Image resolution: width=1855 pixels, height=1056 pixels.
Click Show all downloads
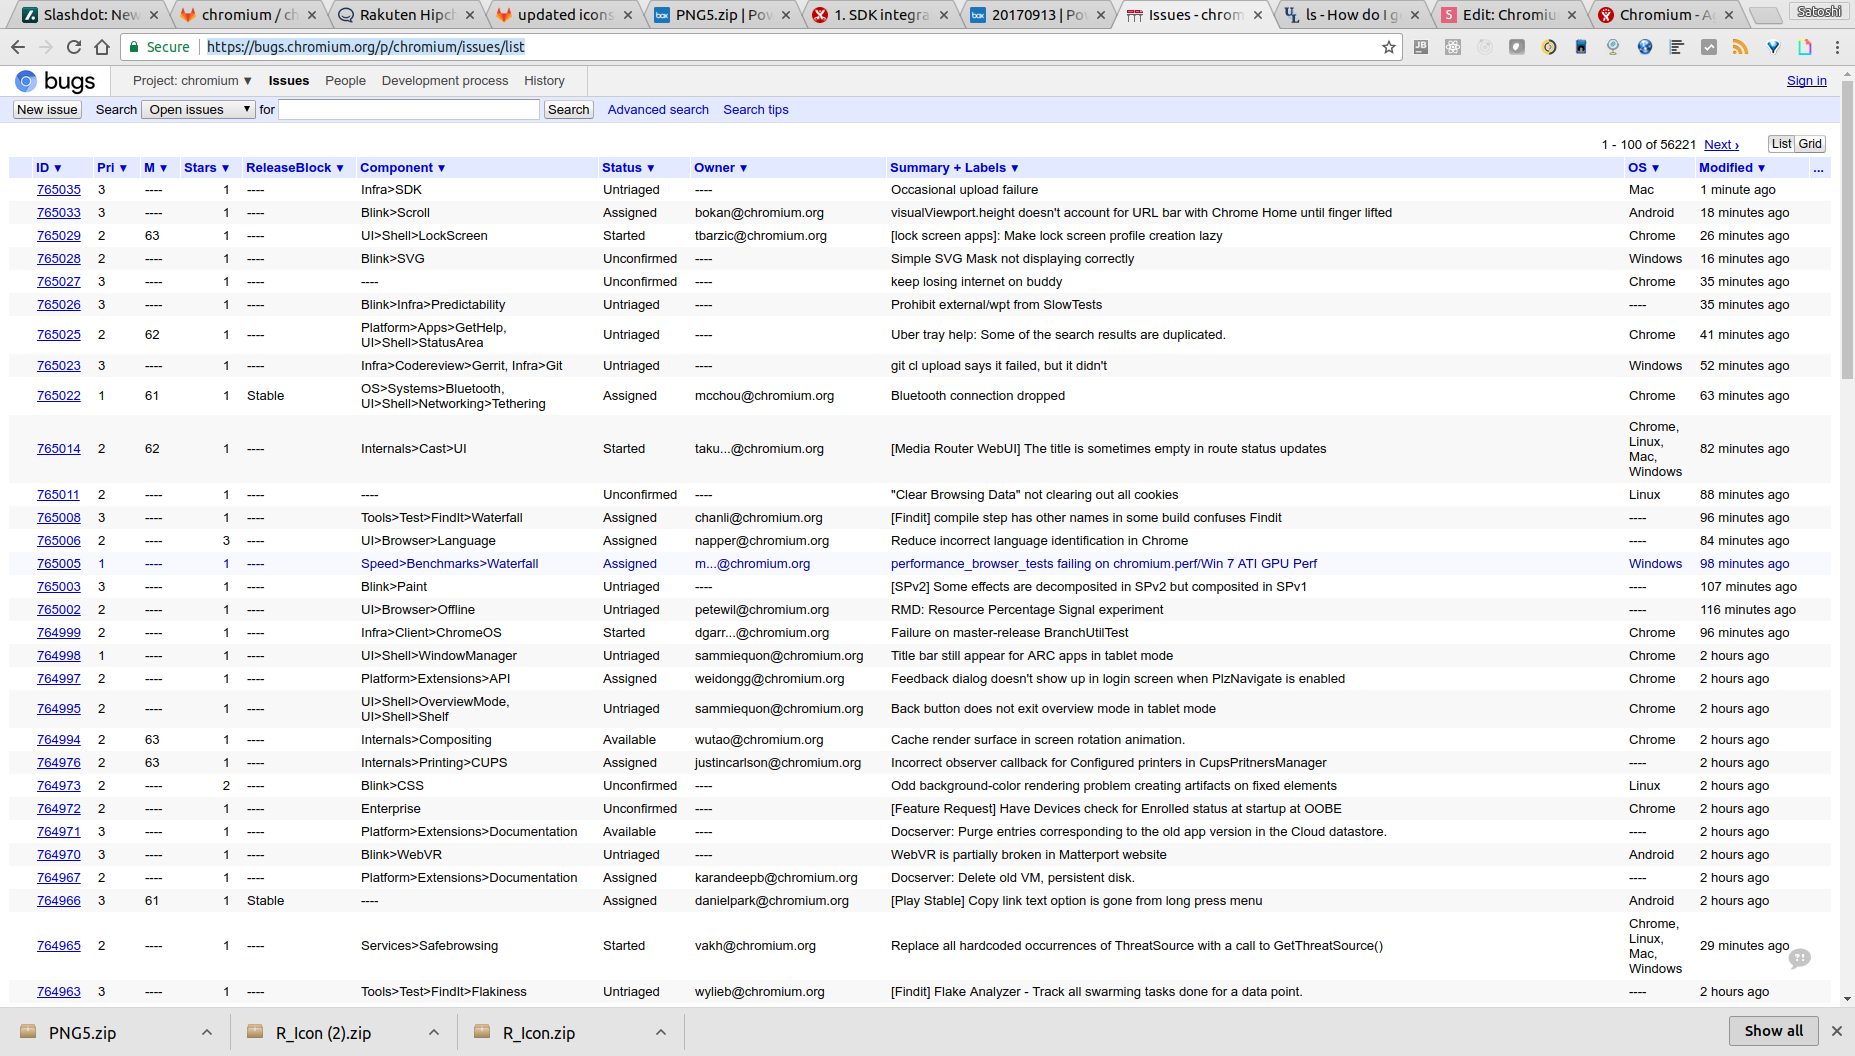pyautogui.click(x=1774, y=1031)
